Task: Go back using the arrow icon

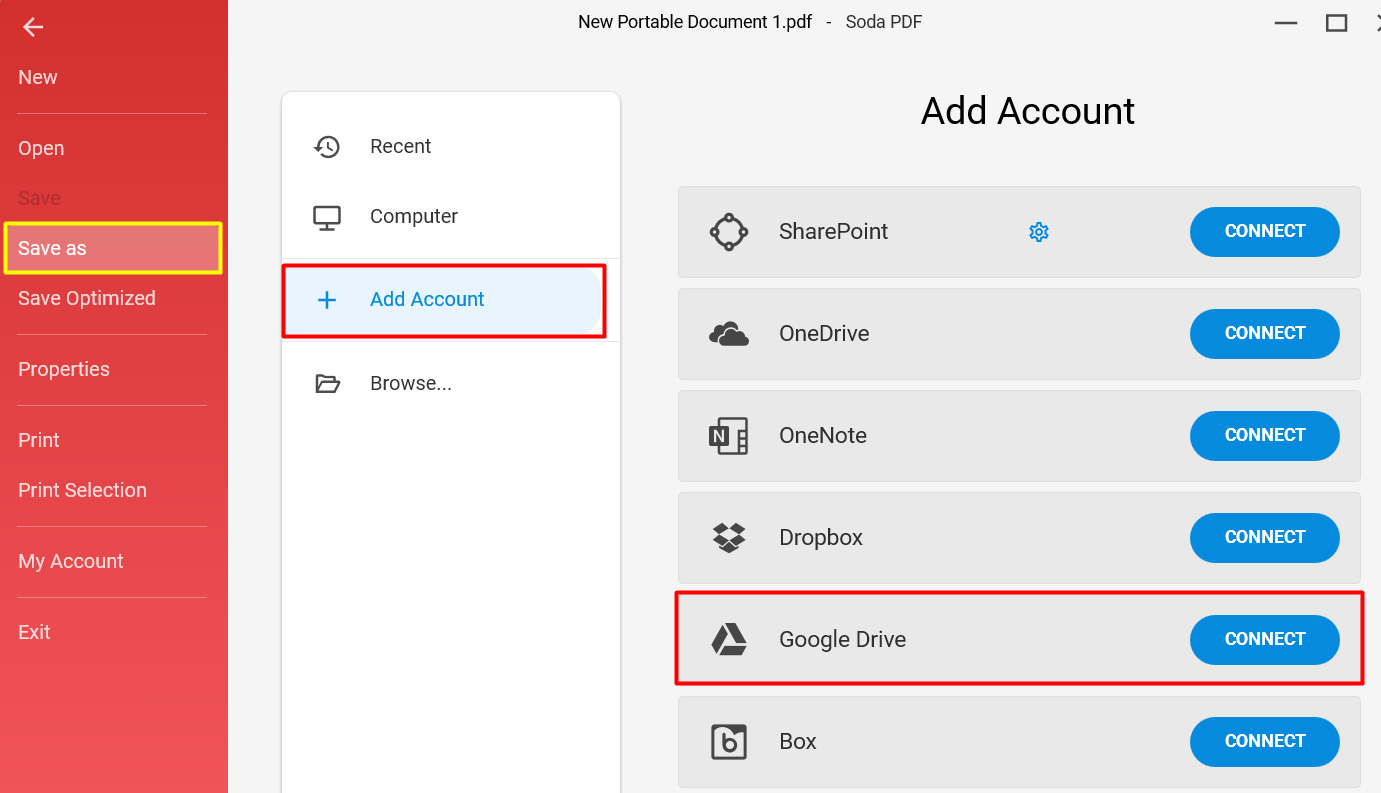Action: click(x=33, y=27)
